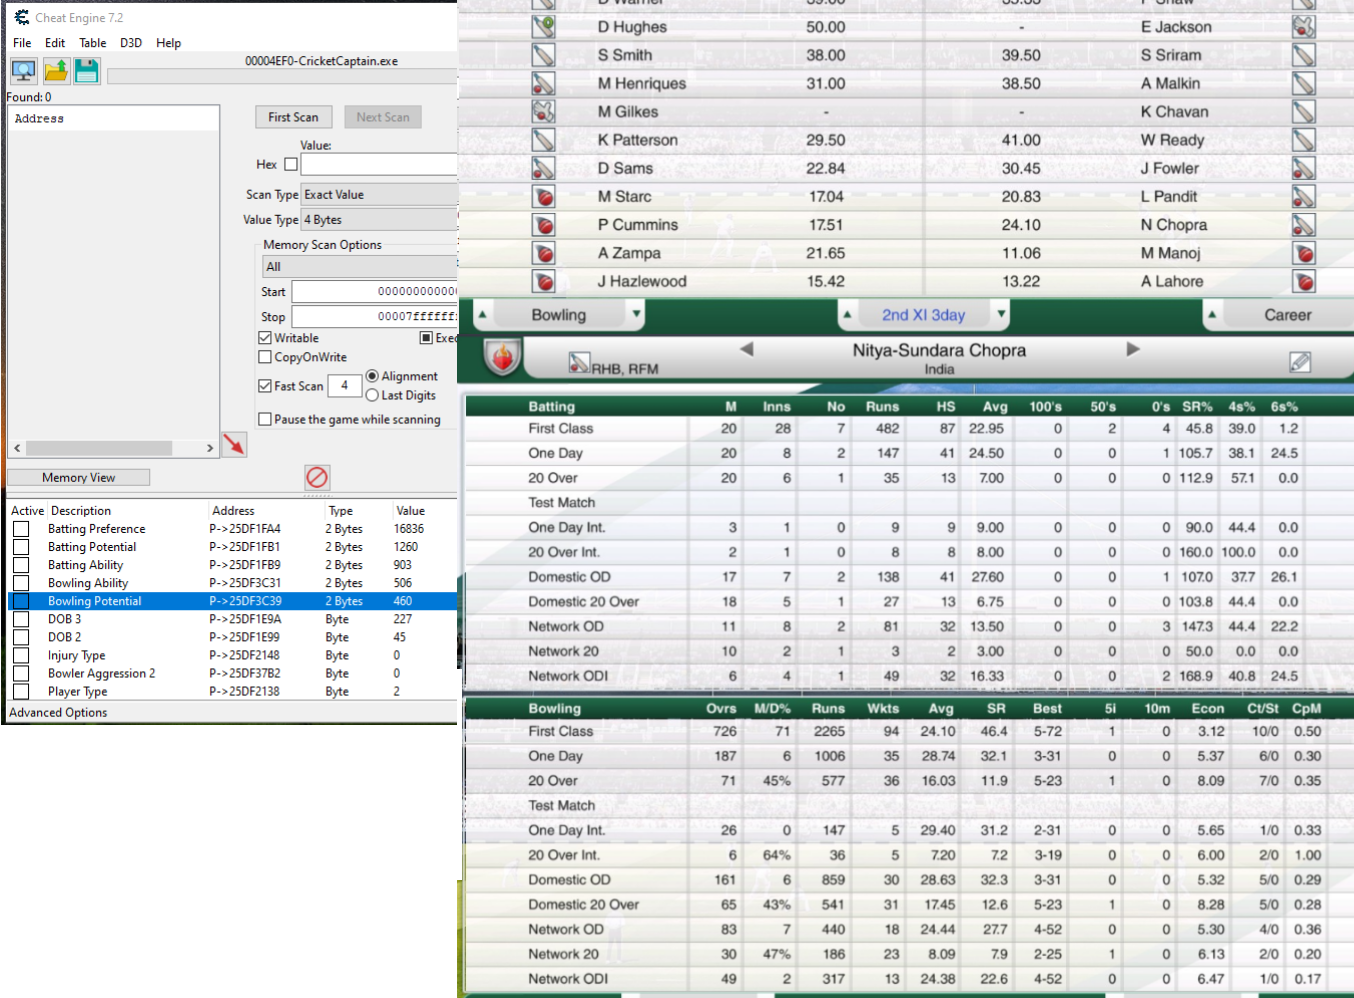Click role icon left of D Sams
This screenshot has width=1354, height=998.
(543, 168)
